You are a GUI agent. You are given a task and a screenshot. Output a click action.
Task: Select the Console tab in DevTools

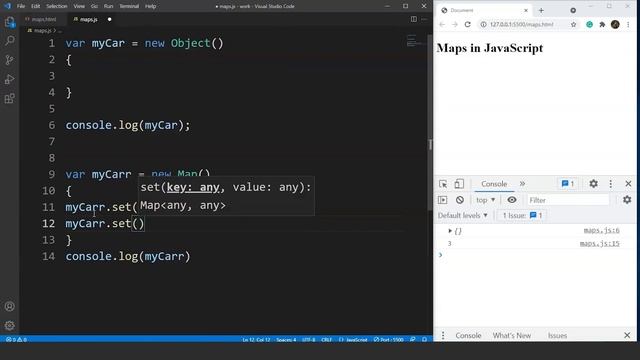coord(494,184)
